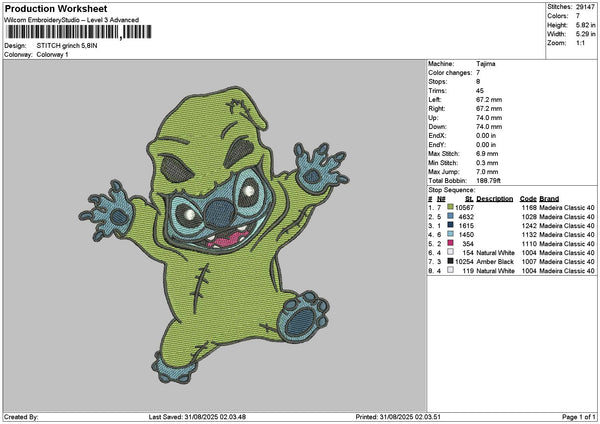Click the pink swatch code 1110
Image resolution: width=600 pixels, height=424 pixels.
click(450, 243)
